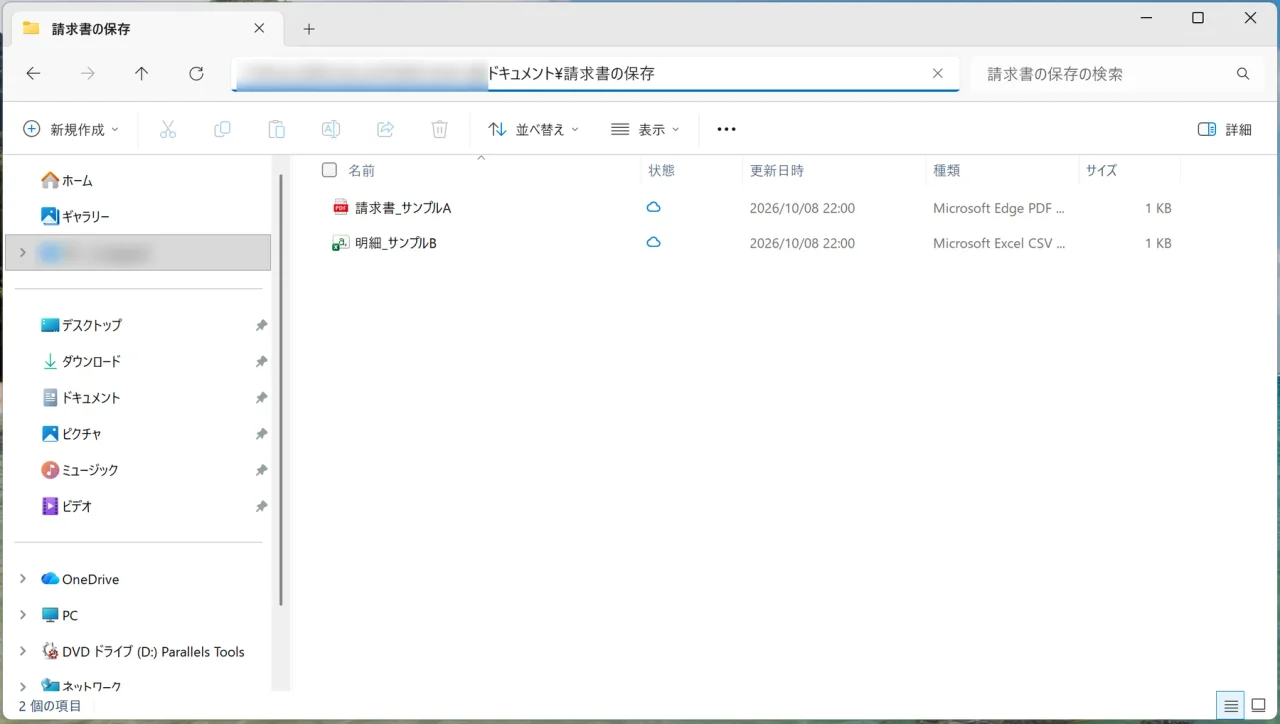Open the See more (…) menu

727,129
